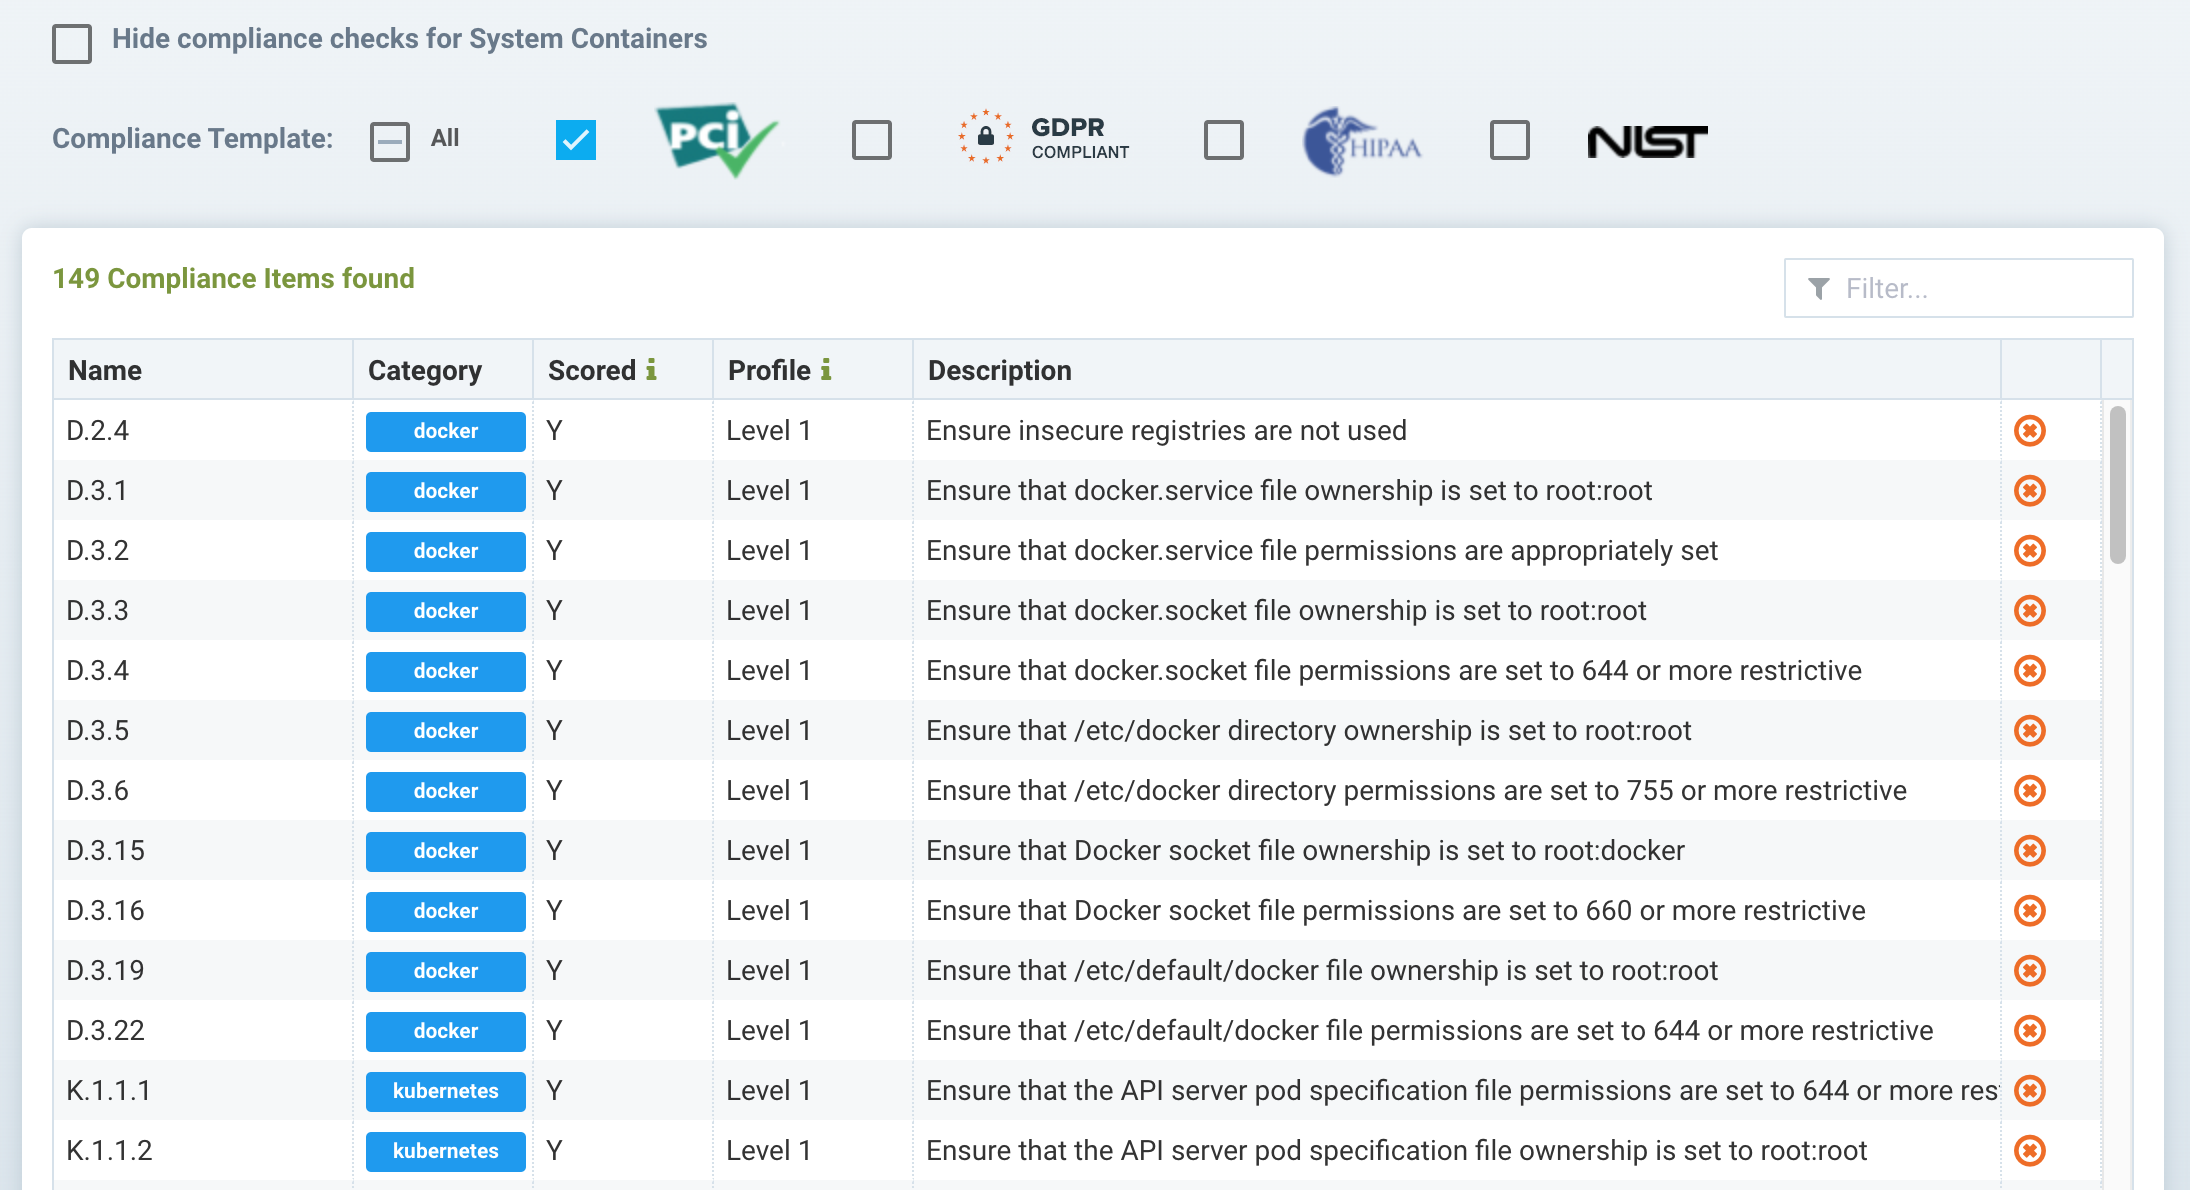2190x1190 pixels.
Task: Click the Scored column info icon
Action: 651,370
